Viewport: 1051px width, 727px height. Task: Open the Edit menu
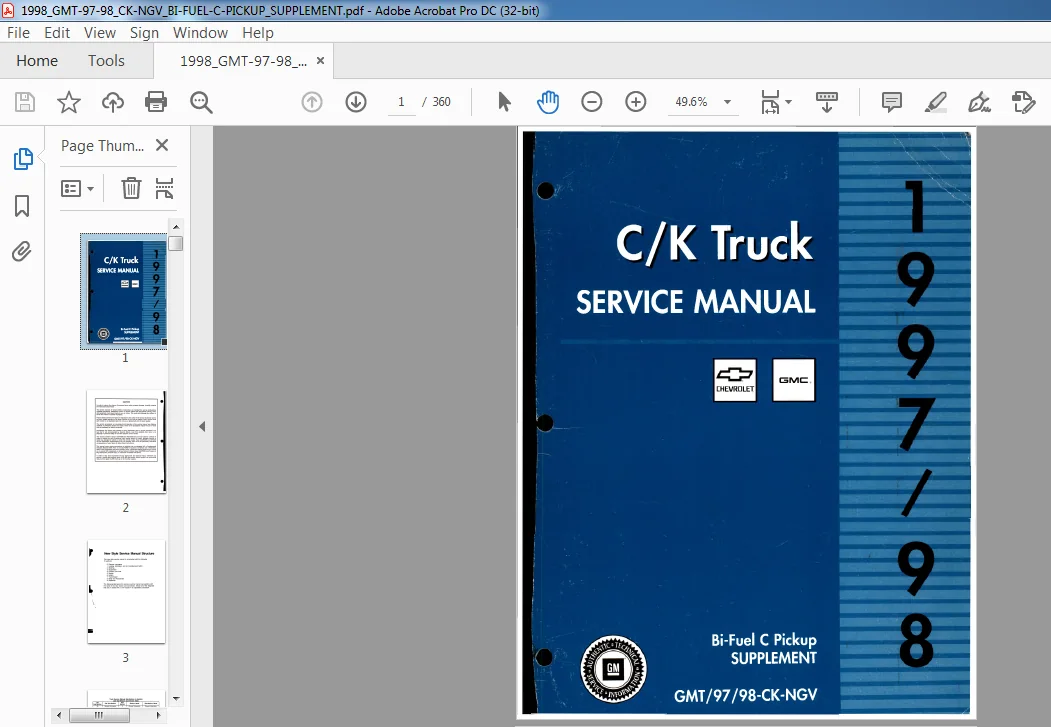(x=57, y=33)
